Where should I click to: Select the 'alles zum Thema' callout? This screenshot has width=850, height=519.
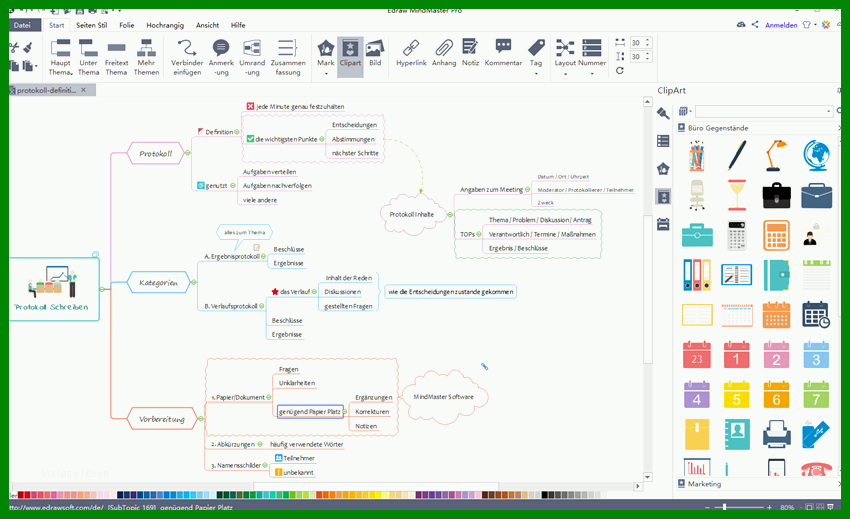[x=244, y=232]
